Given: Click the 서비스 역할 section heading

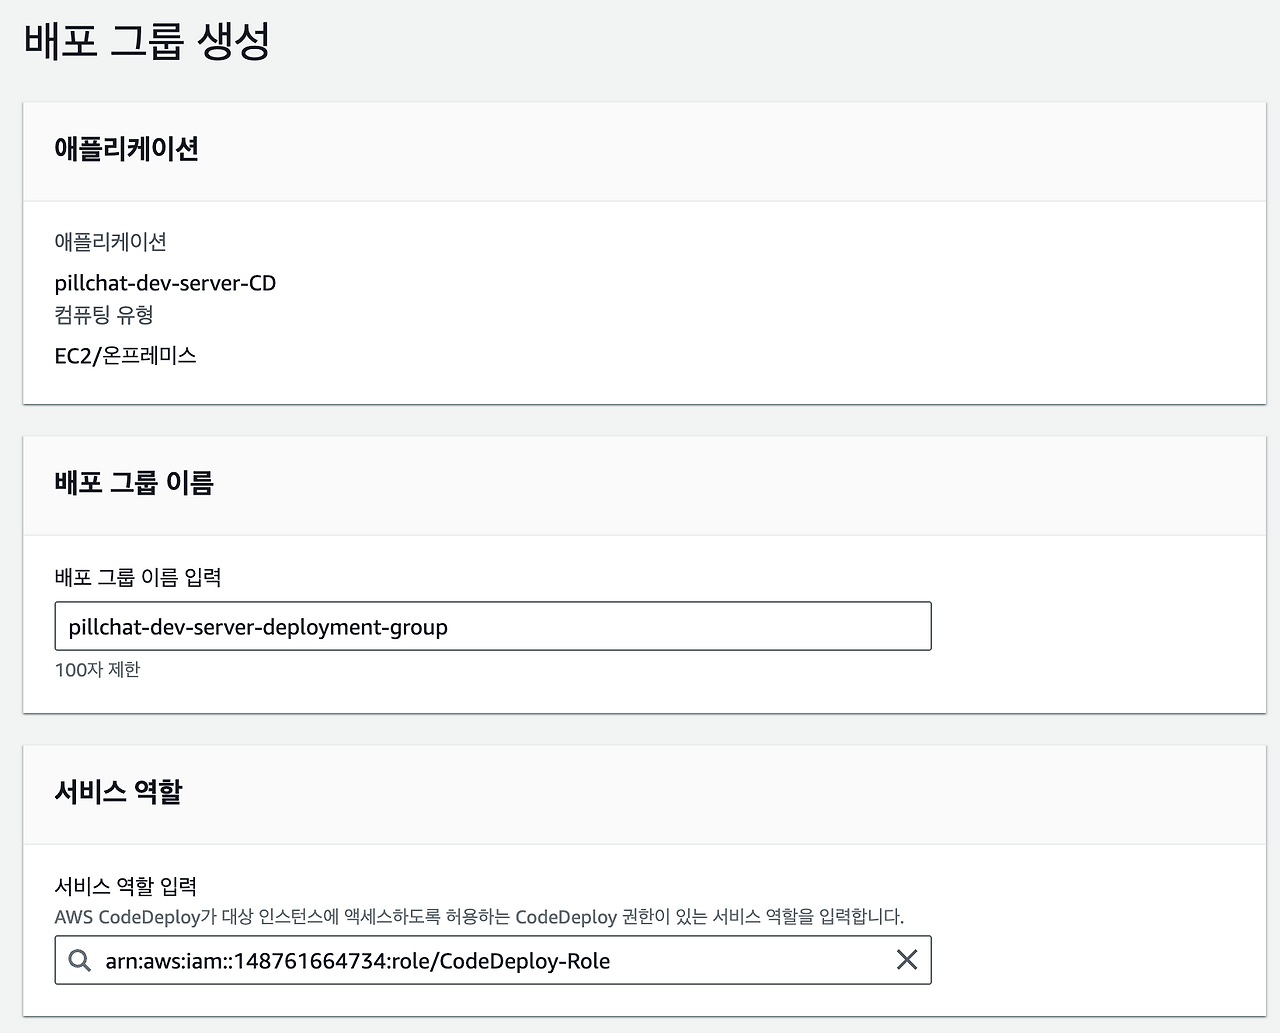Looking at the screenshot, I should [x=118, y=791].
